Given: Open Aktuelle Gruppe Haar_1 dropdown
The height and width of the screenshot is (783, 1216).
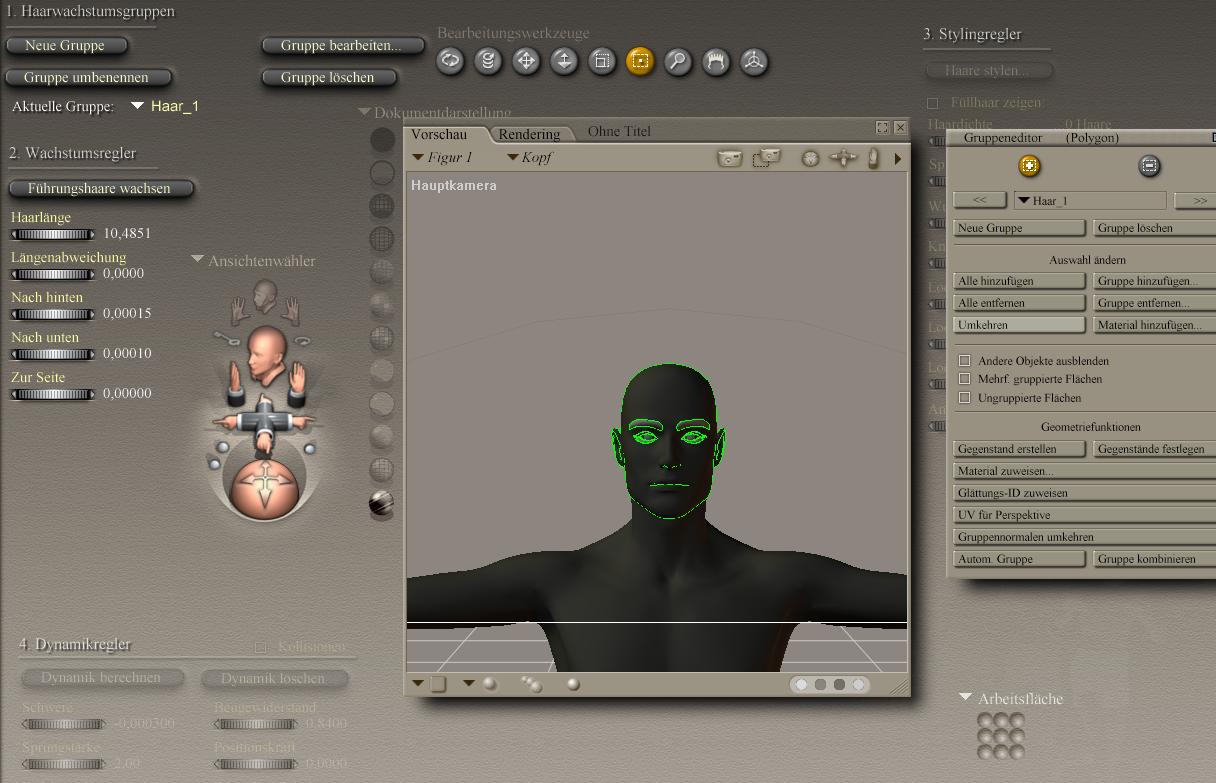Looking at the screenshot, I should click(x=138, y=106).
